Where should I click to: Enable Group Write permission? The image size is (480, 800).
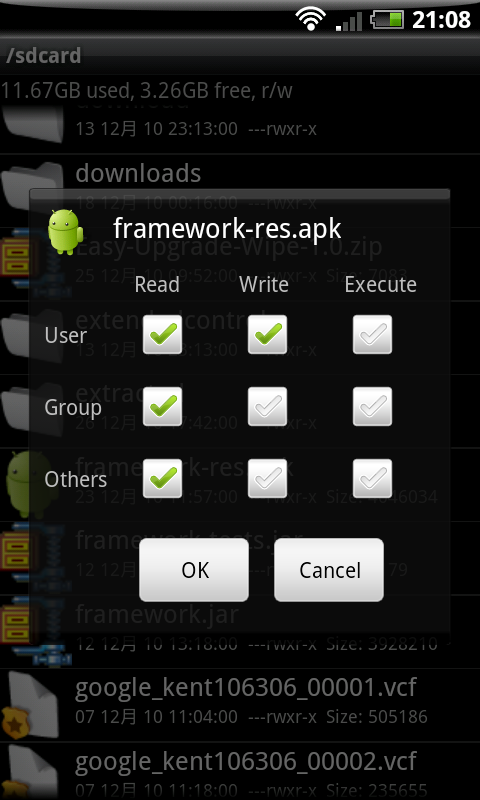click(x=267, y=407)
